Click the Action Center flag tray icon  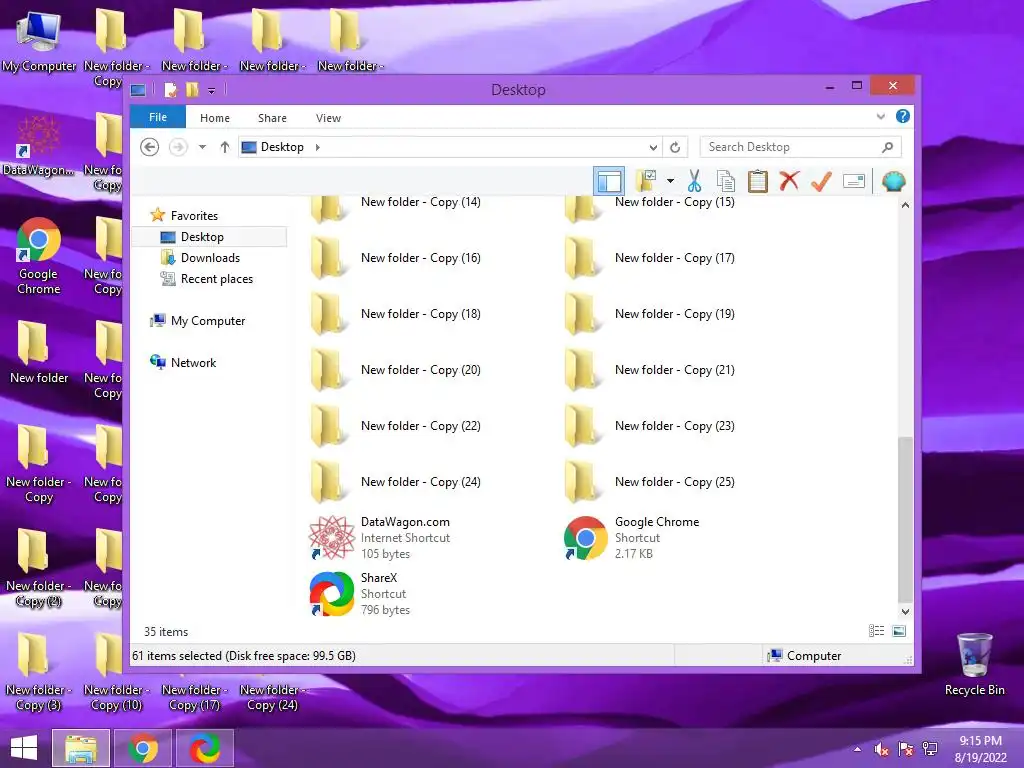point(906,749)
